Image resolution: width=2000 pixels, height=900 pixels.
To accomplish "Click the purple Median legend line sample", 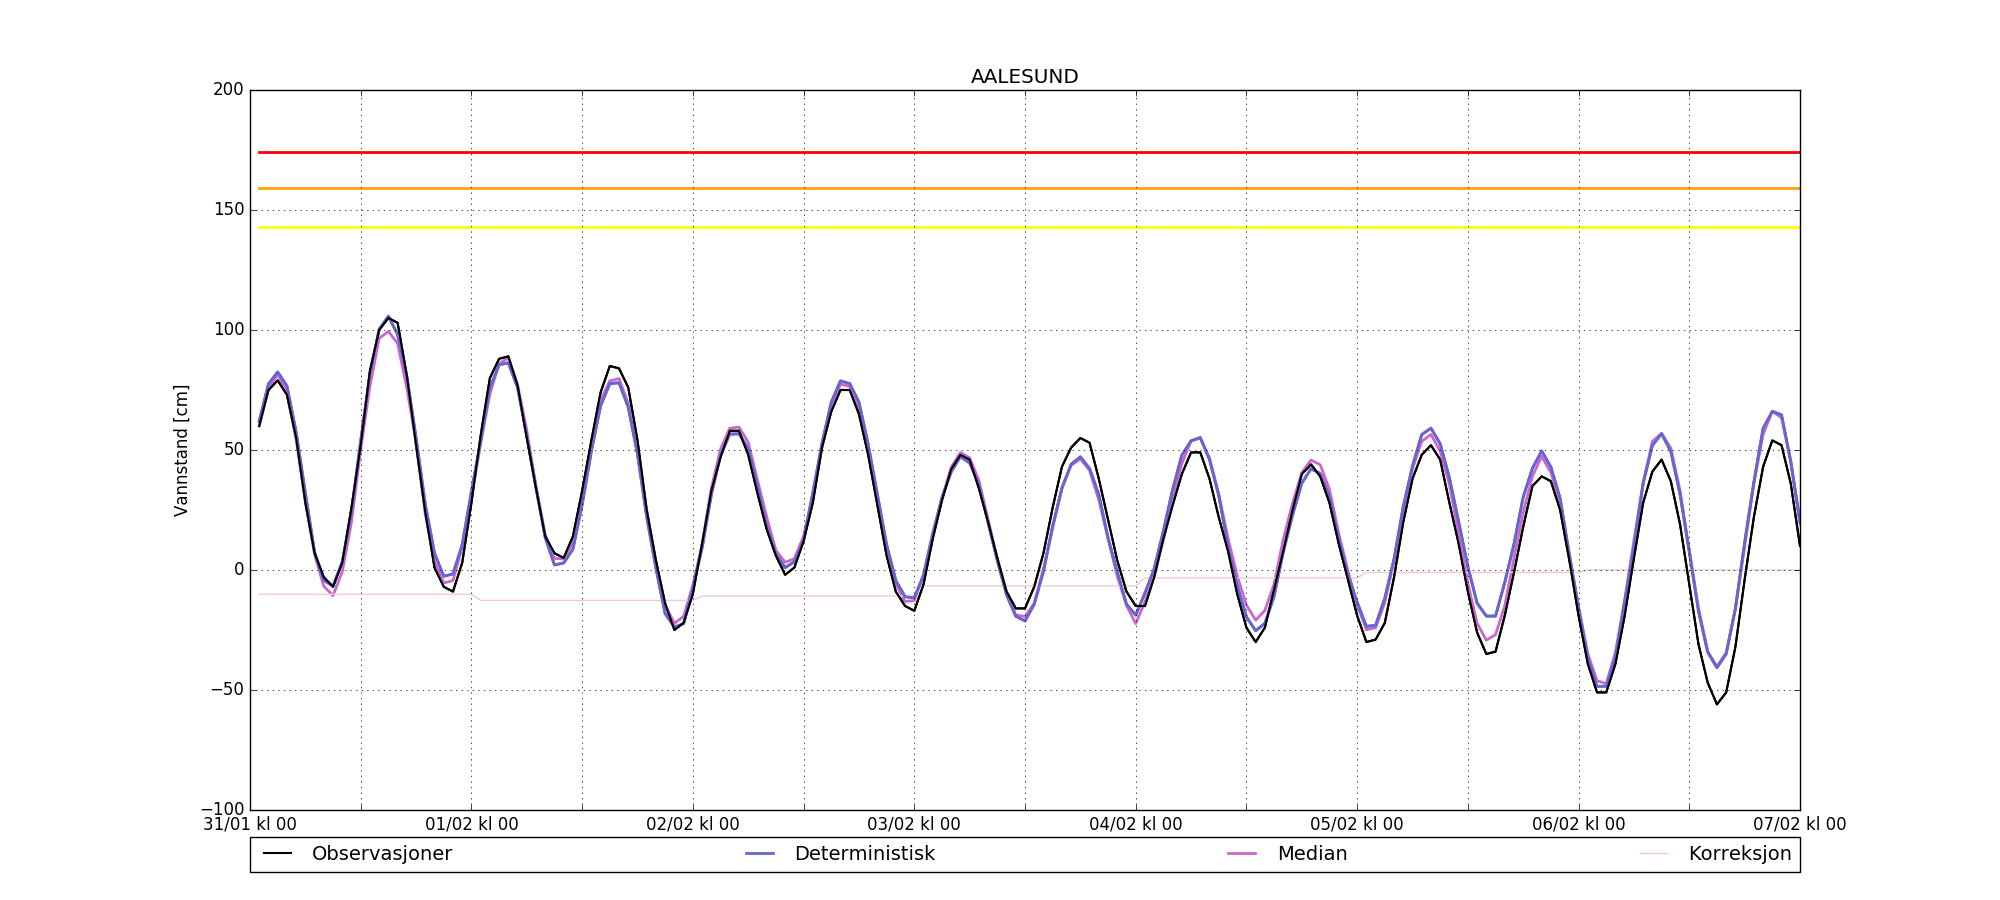I will (1242, 854).
